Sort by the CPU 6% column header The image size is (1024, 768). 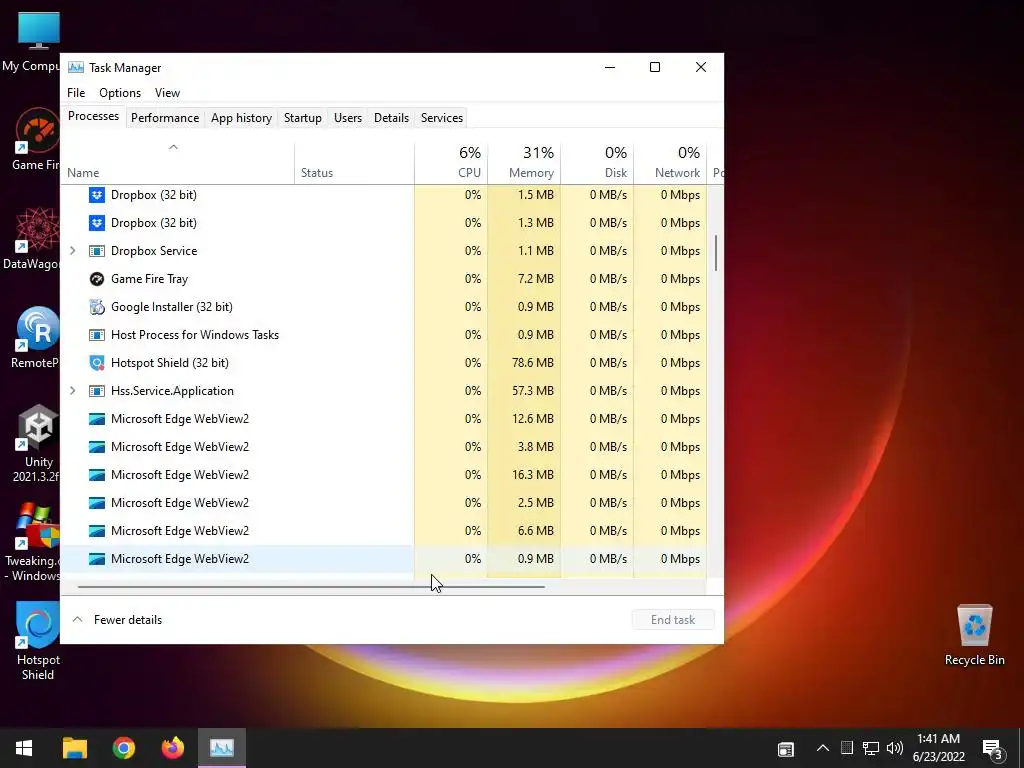coord(451,162)
